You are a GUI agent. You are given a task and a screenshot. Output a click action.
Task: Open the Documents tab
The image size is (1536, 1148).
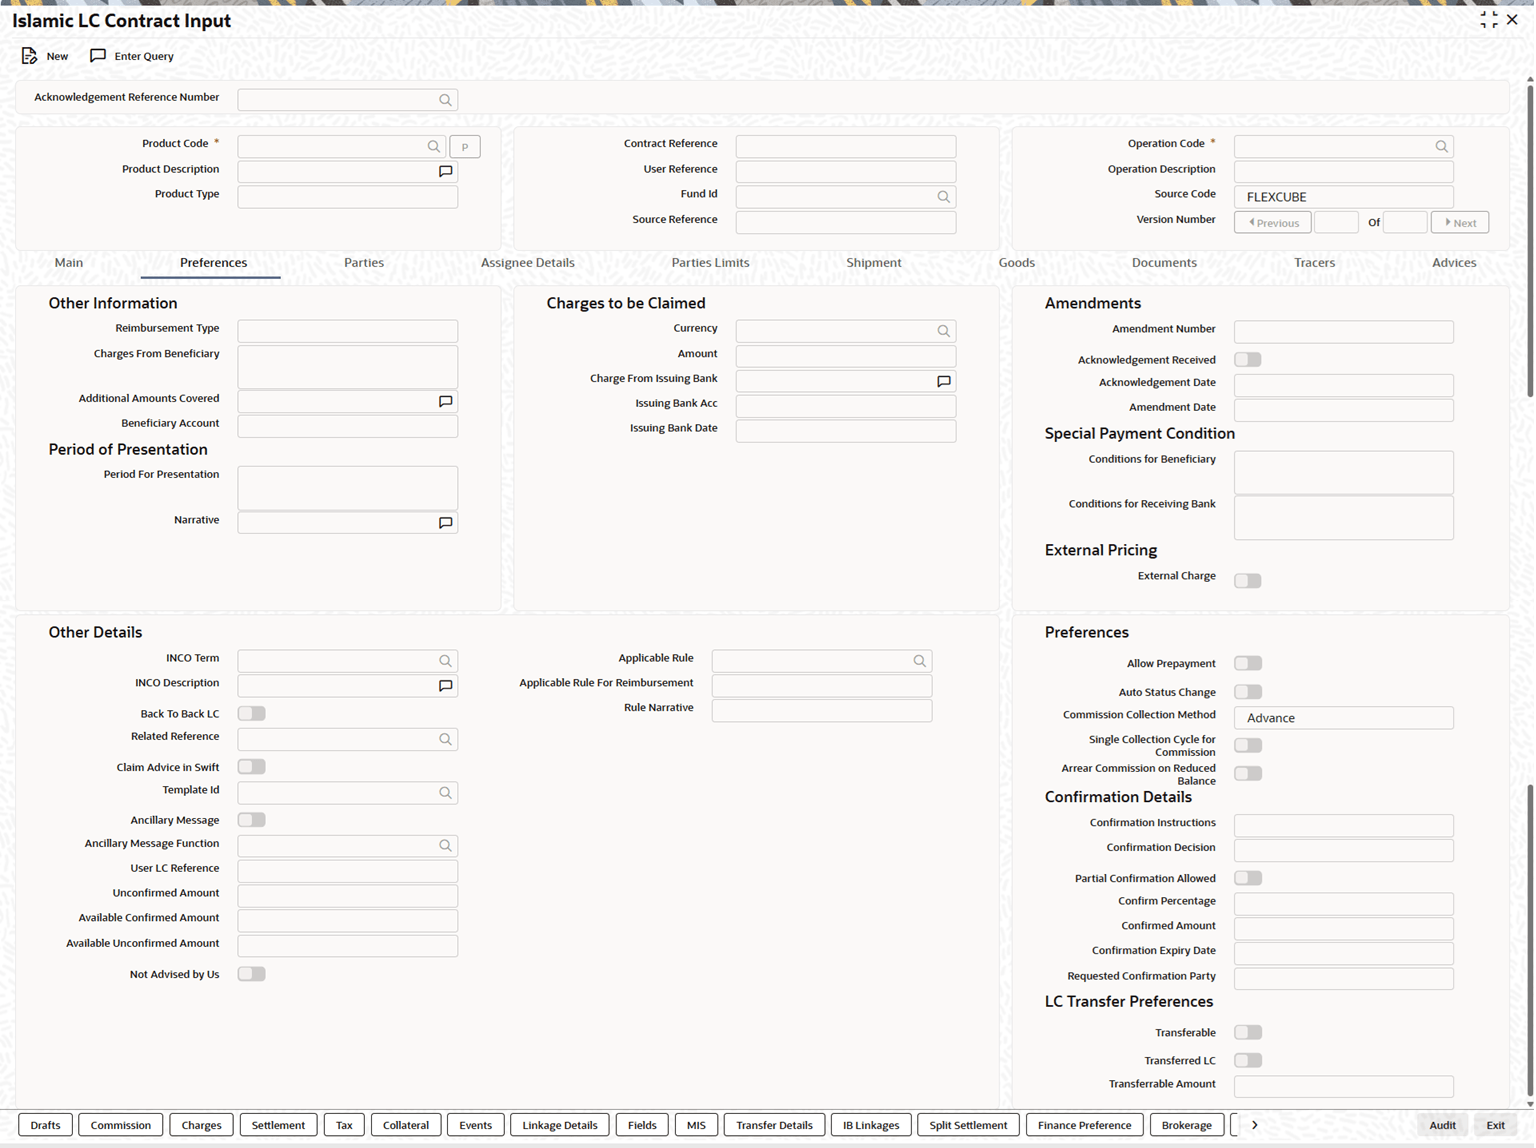click(1164, 263)
